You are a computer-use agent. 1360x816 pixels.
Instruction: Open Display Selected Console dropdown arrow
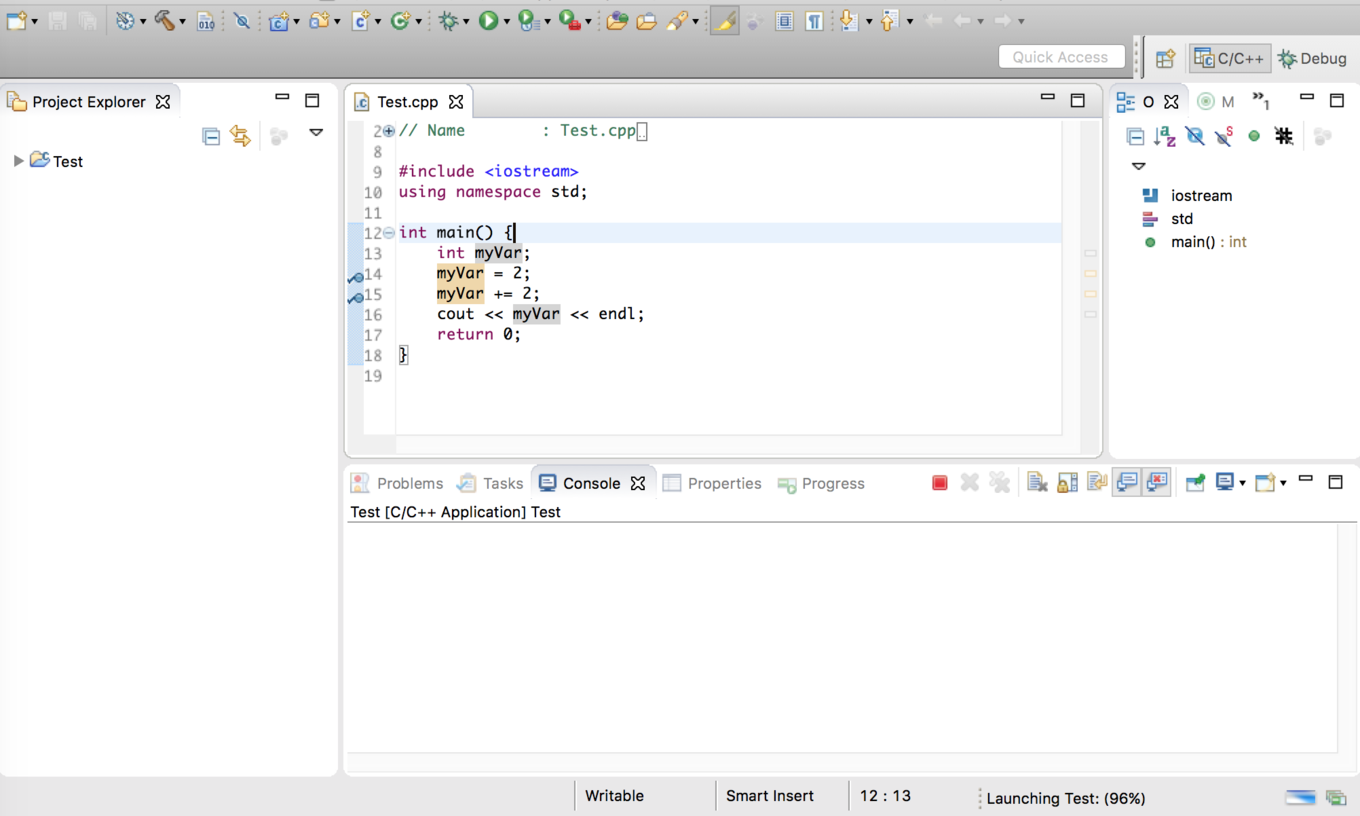click(x=1242, y=484)
